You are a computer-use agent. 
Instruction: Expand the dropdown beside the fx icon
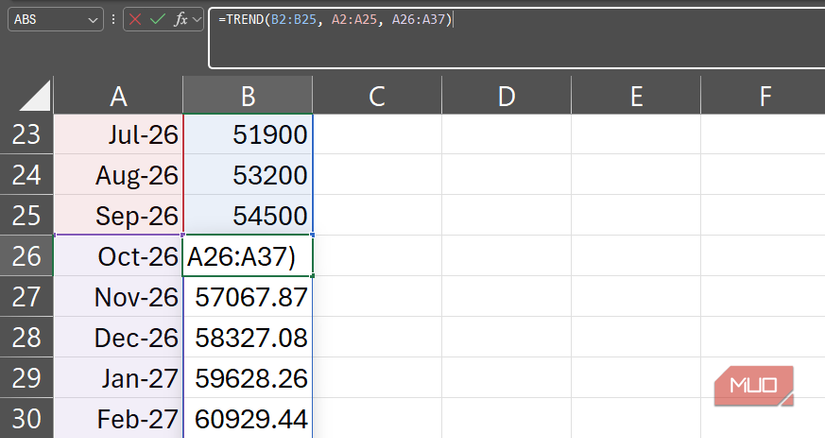197,20
